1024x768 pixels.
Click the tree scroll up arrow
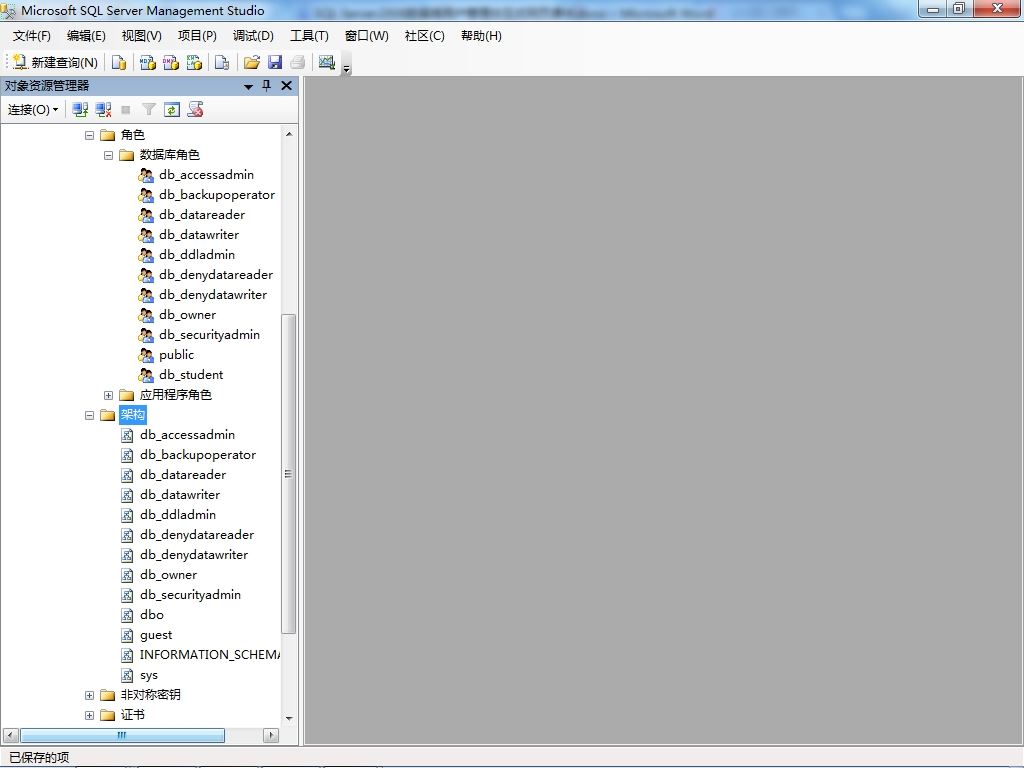click(289, 134)
